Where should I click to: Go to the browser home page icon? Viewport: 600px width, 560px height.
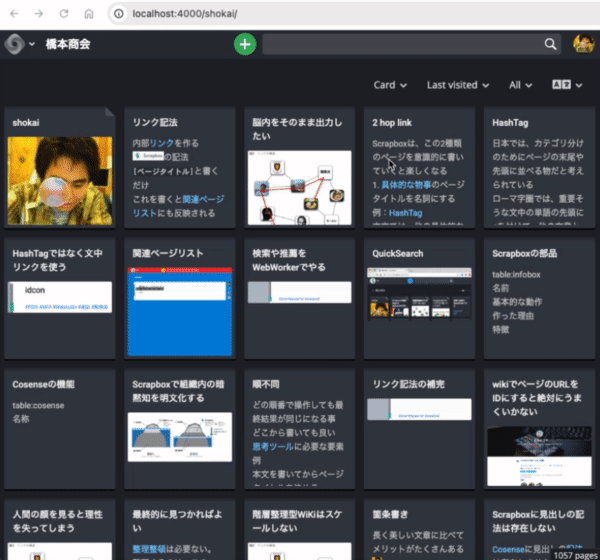tap(89, 14)
